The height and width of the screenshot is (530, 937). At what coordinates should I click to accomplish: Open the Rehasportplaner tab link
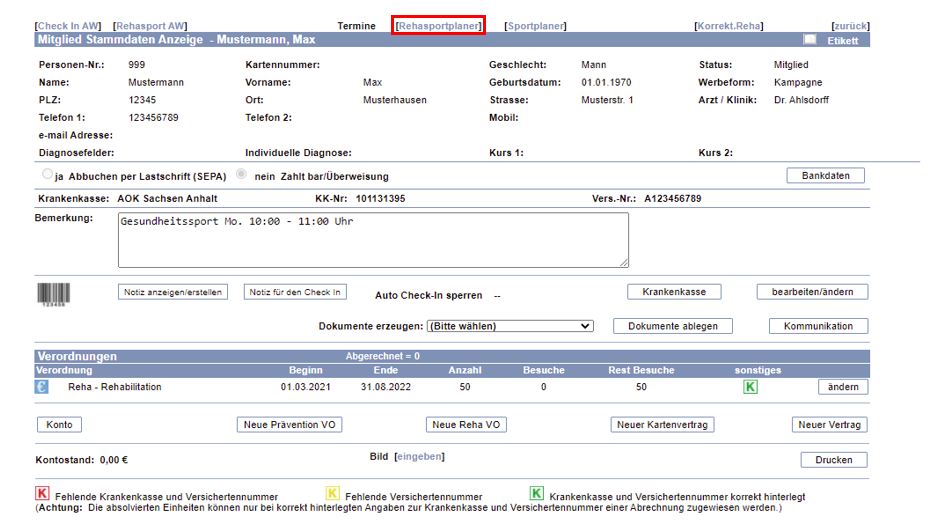coord(439,26)
